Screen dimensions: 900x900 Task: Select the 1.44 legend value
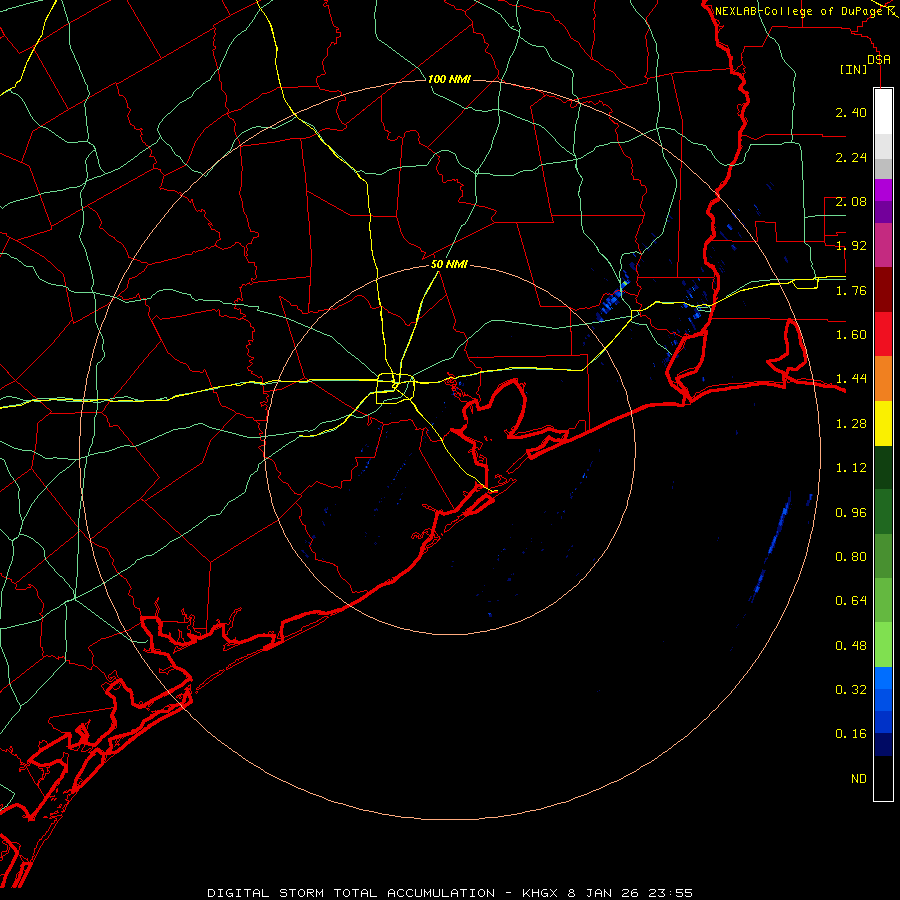pos(851,379)
